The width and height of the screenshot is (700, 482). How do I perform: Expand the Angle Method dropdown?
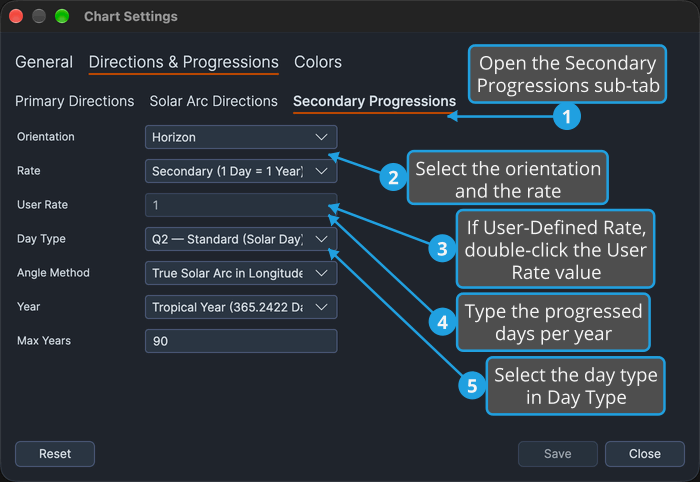click(241, 273)
